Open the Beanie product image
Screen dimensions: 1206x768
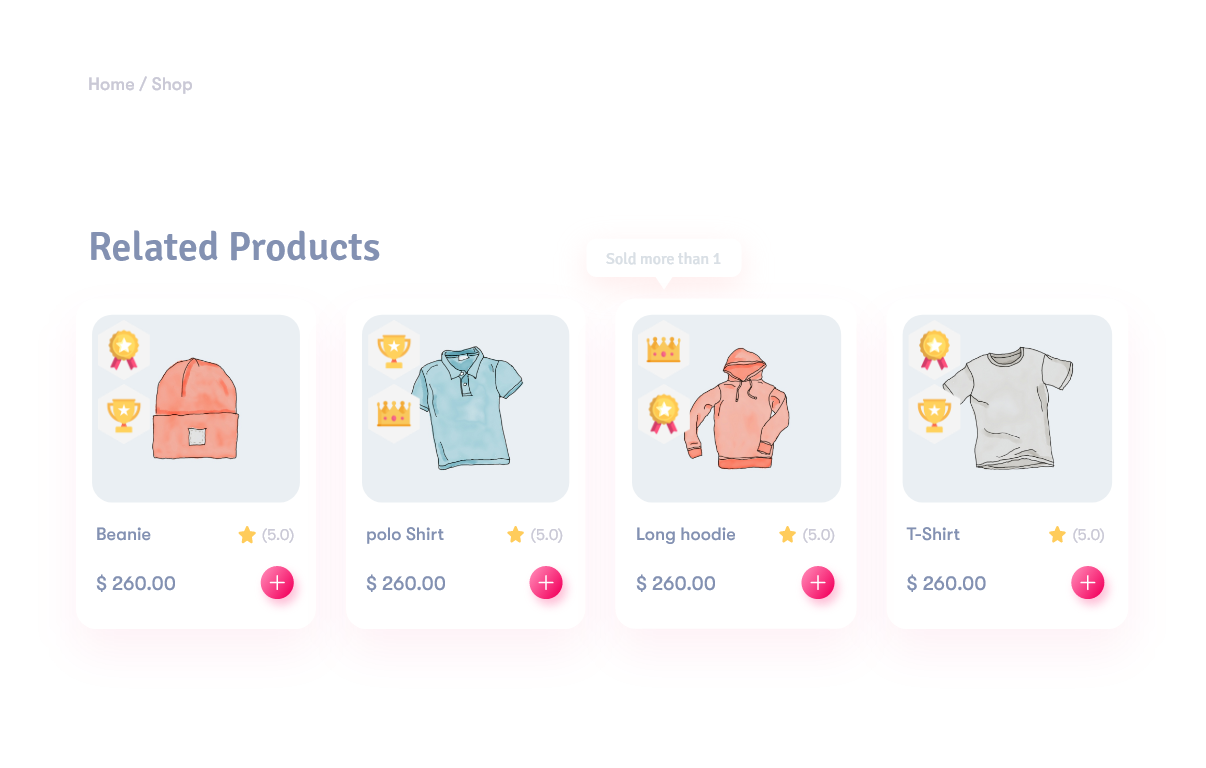[x=196, y=408]
